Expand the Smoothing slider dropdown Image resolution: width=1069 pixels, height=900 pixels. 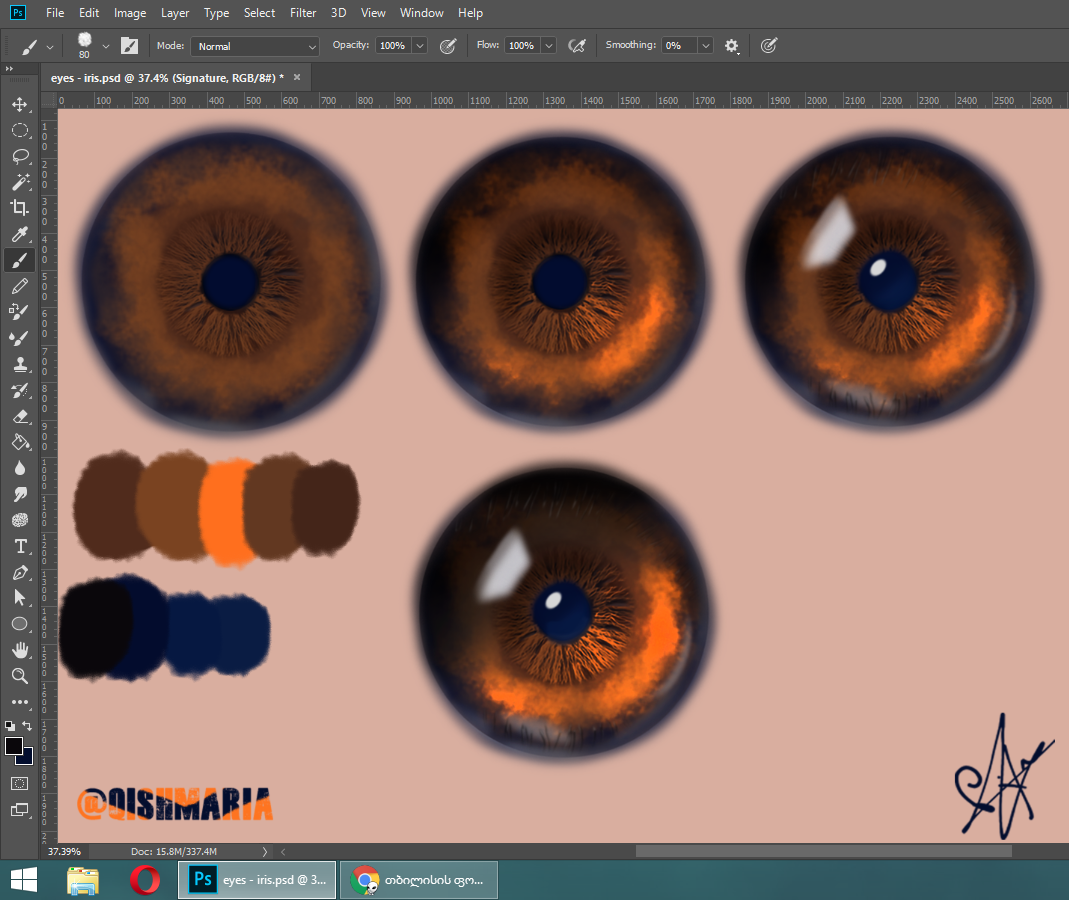tap(706, 46)
